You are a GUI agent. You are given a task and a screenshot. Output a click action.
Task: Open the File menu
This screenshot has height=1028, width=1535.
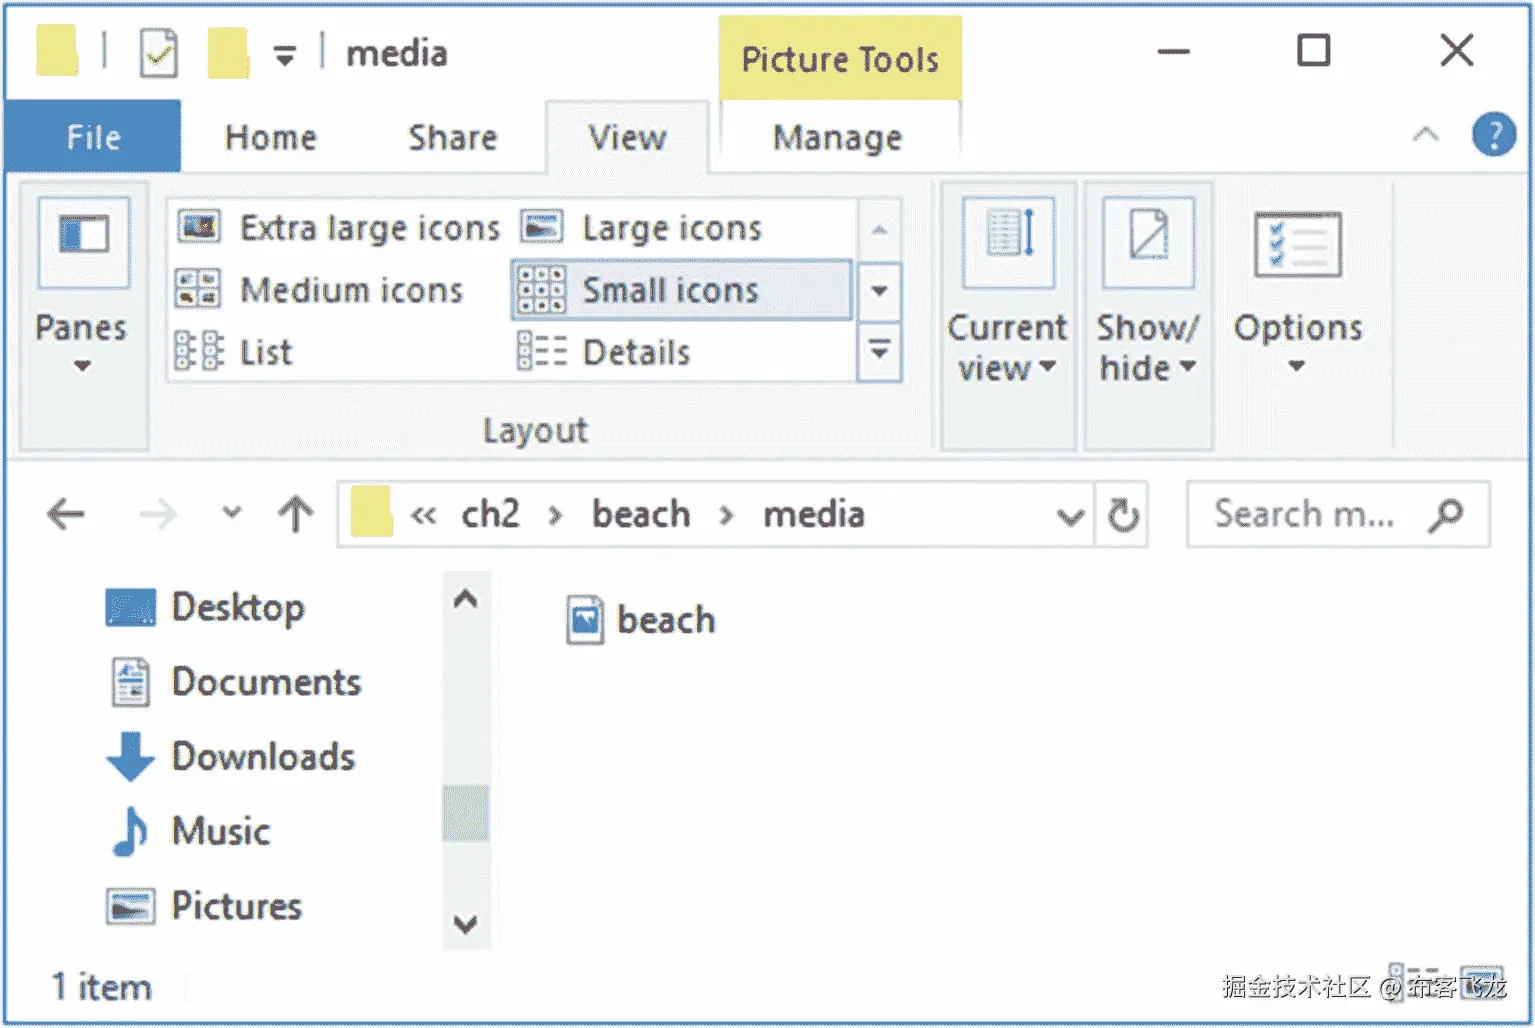93,137
